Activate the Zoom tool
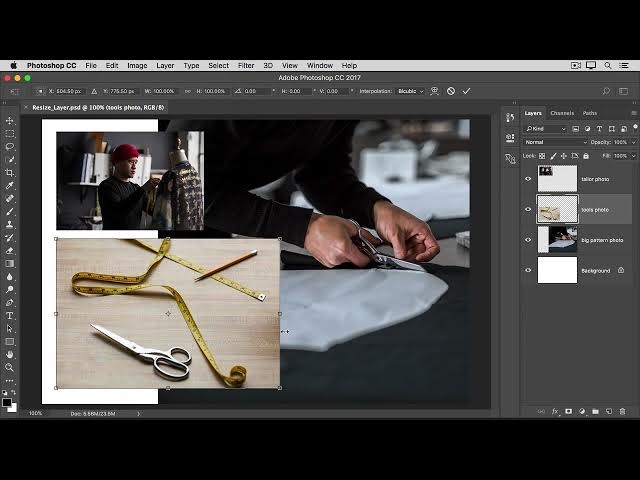640x480 pixels. [10, 367]
